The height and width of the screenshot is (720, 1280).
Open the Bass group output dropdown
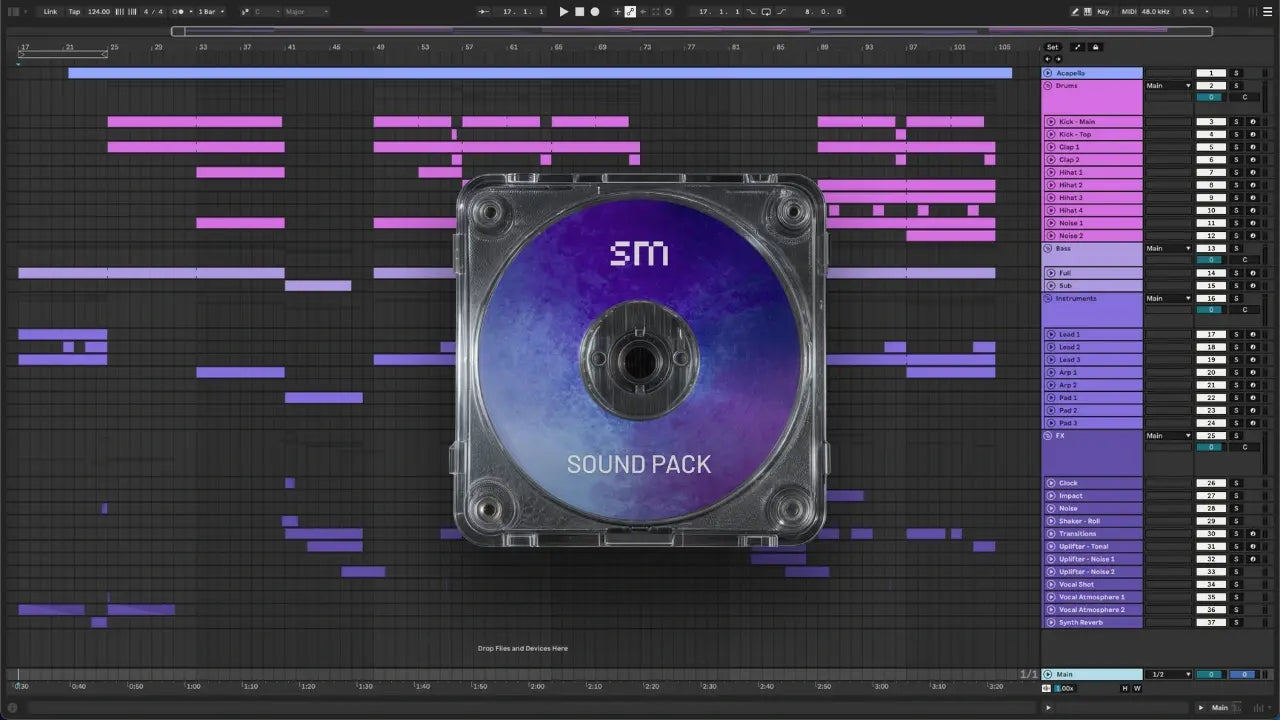tap(1168, 248)
